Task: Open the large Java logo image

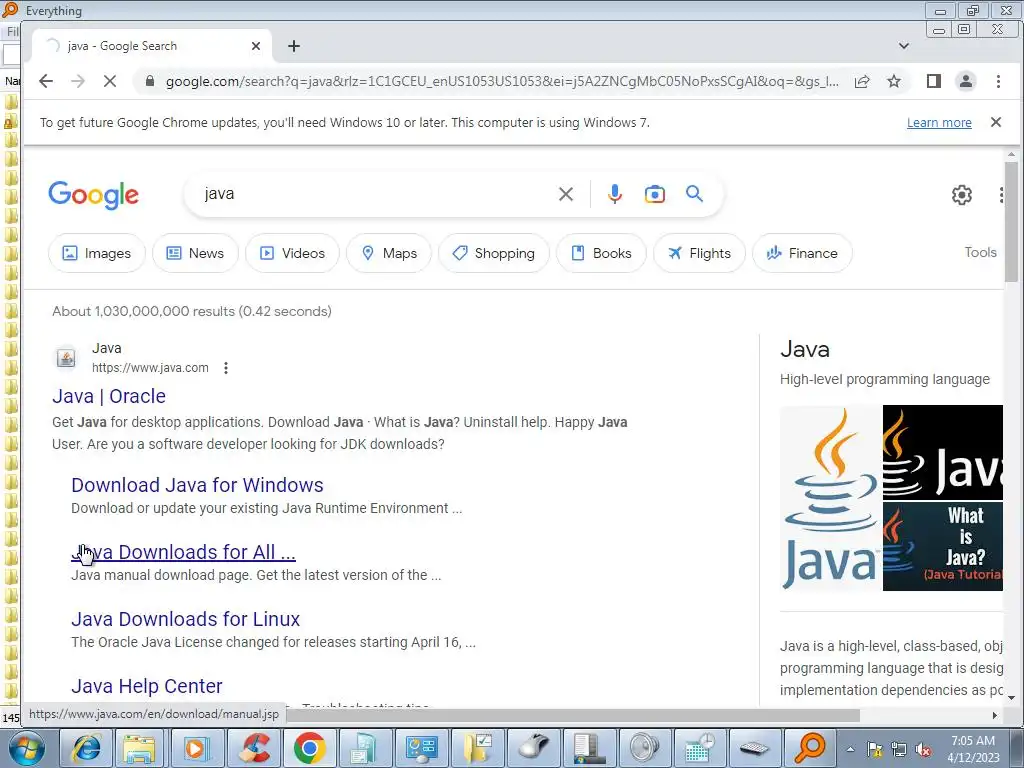Action: point(831,498)
